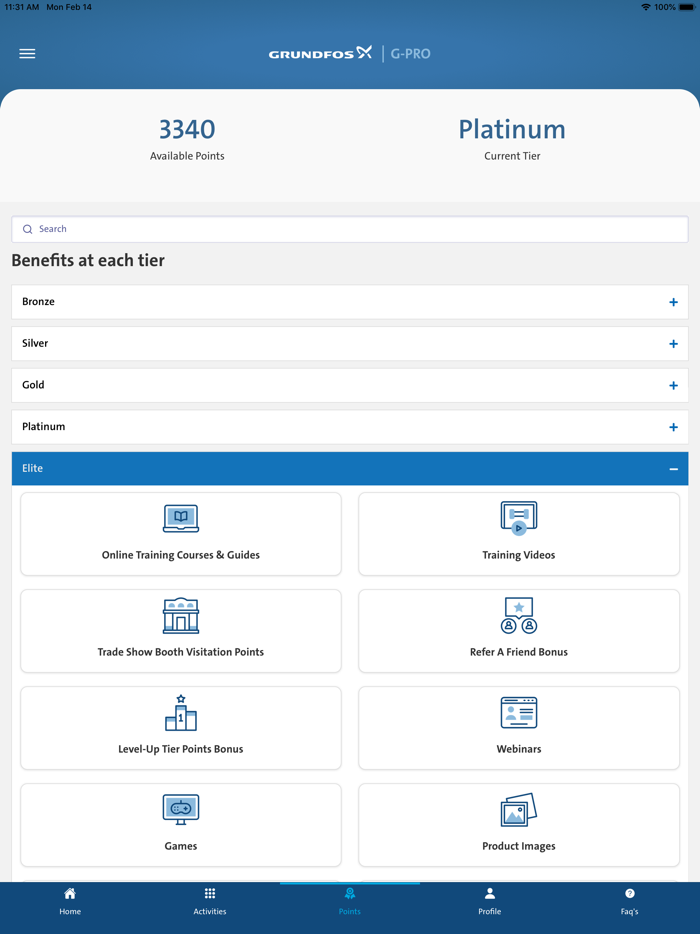The height and width of the screenshot is (934, 700).
Task: Tap the Training Videos icon
Action: [x=519, y=518]
